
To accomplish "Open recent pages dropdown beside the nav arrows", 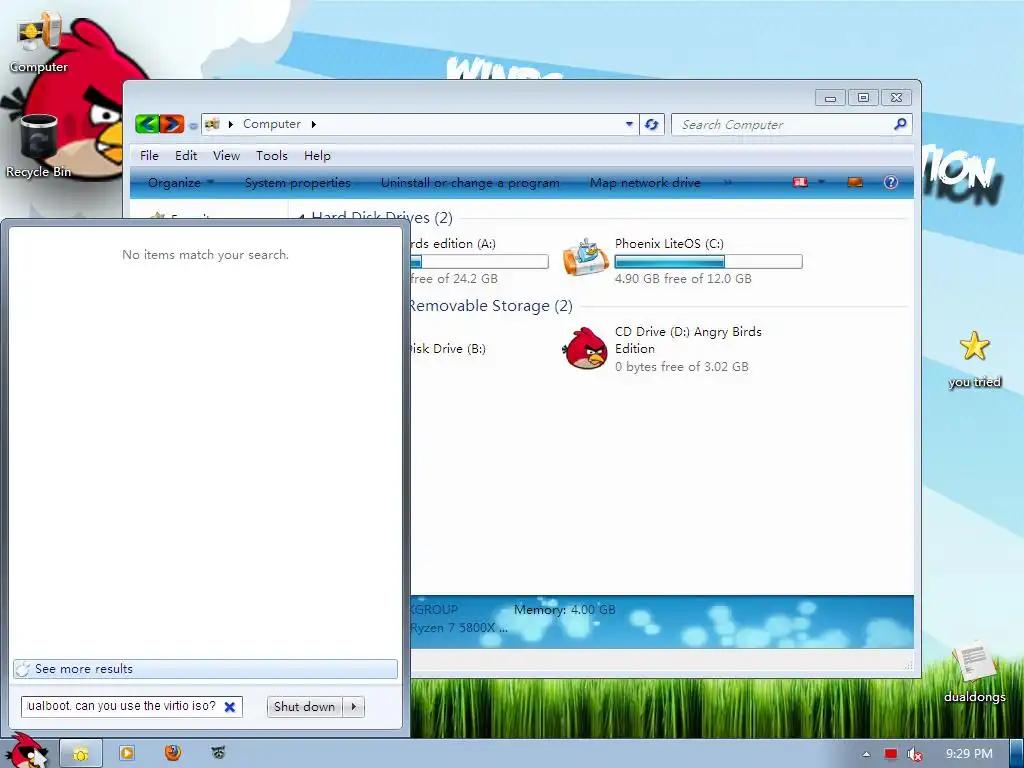I will (x=193, y=125).
